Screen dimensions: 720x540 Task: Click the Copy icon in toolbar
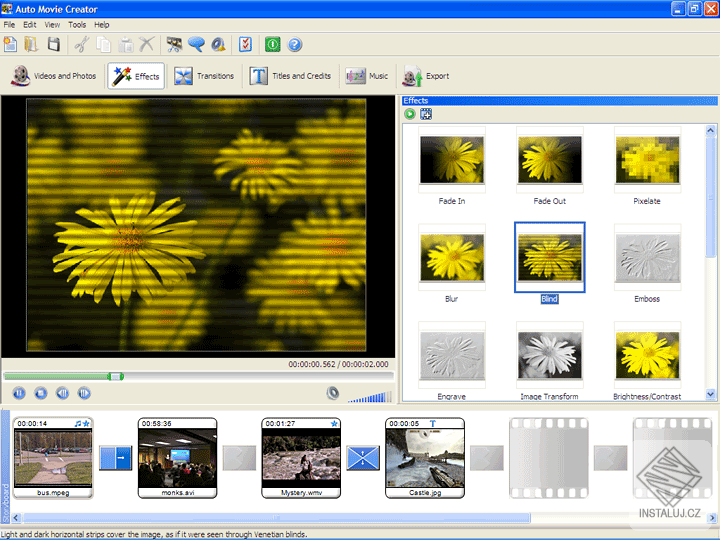pyautogui.click(x=104, y=45)
